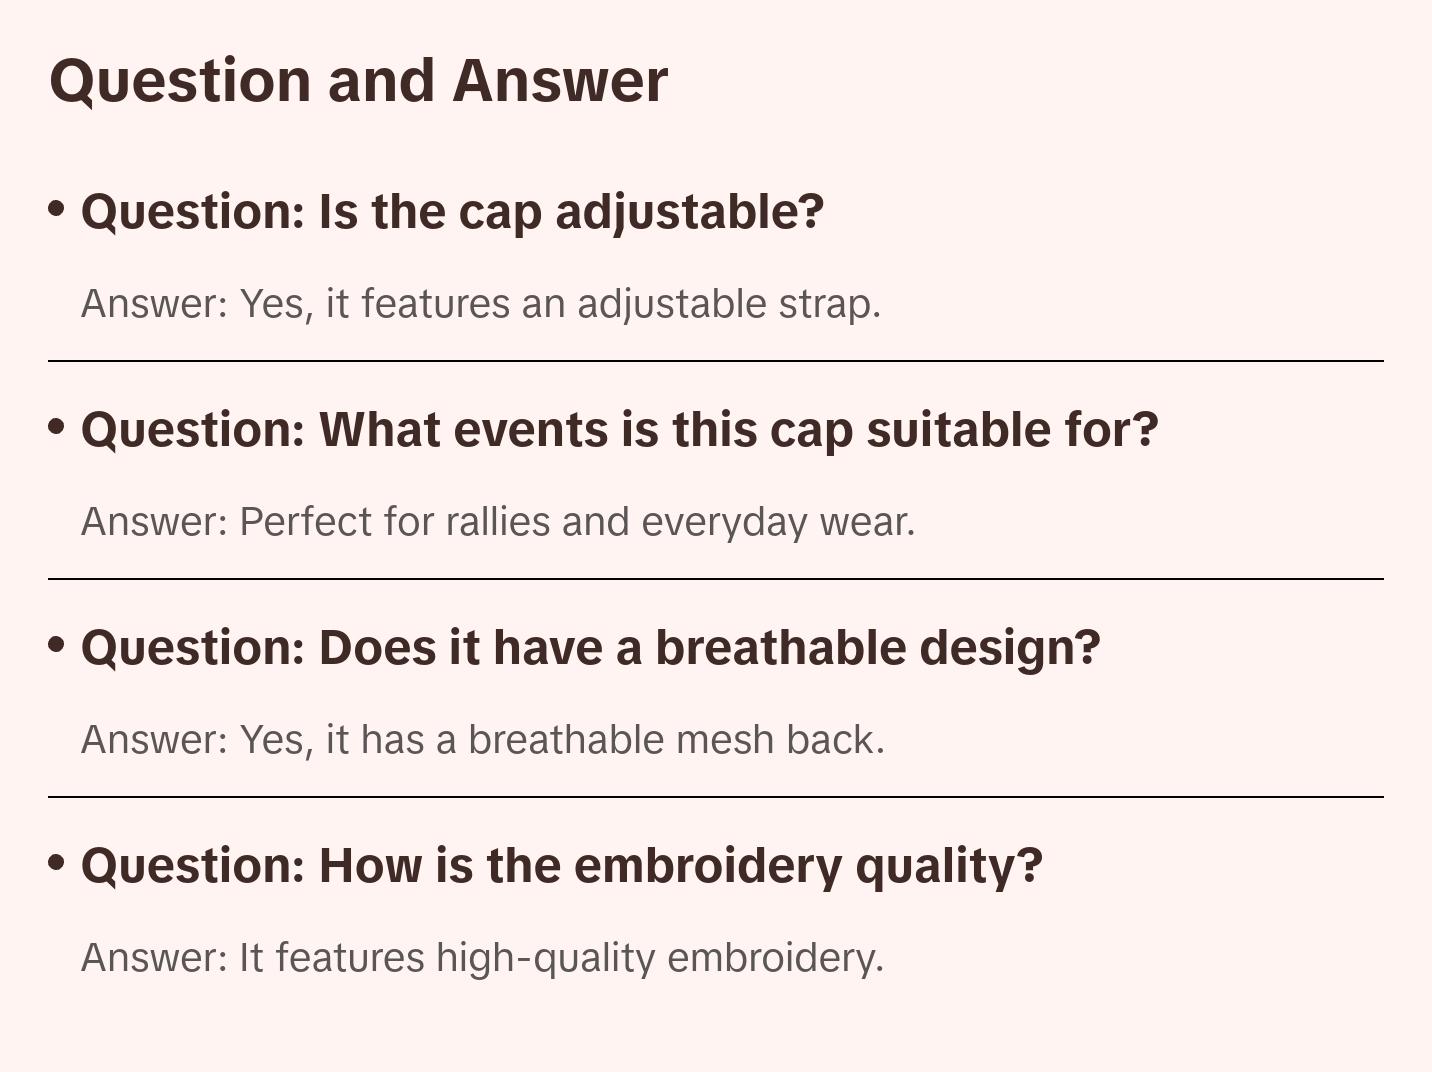The width and height of the screenshot is (1432, 1072).
Task: Click the answer about the adjustable strap
Action: [x=480, y=304]
